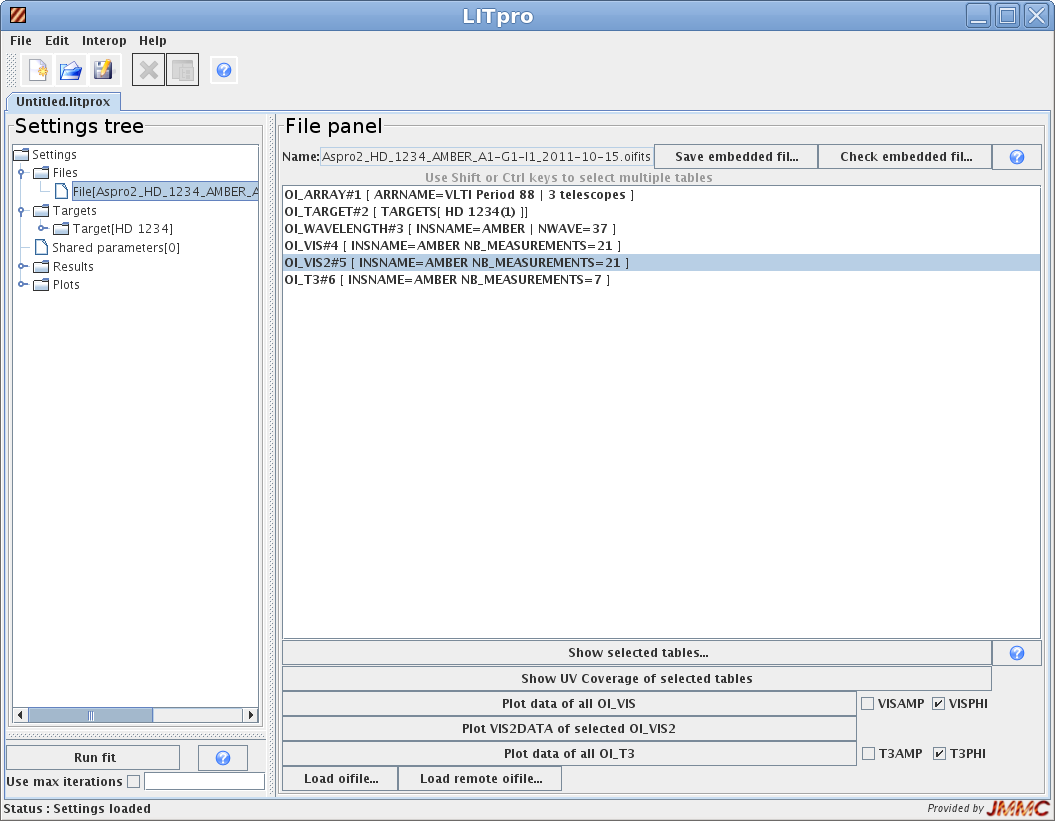Start fitting with the Run fit button
Screen dimensions: 1055x821
[x=94, y=758]
